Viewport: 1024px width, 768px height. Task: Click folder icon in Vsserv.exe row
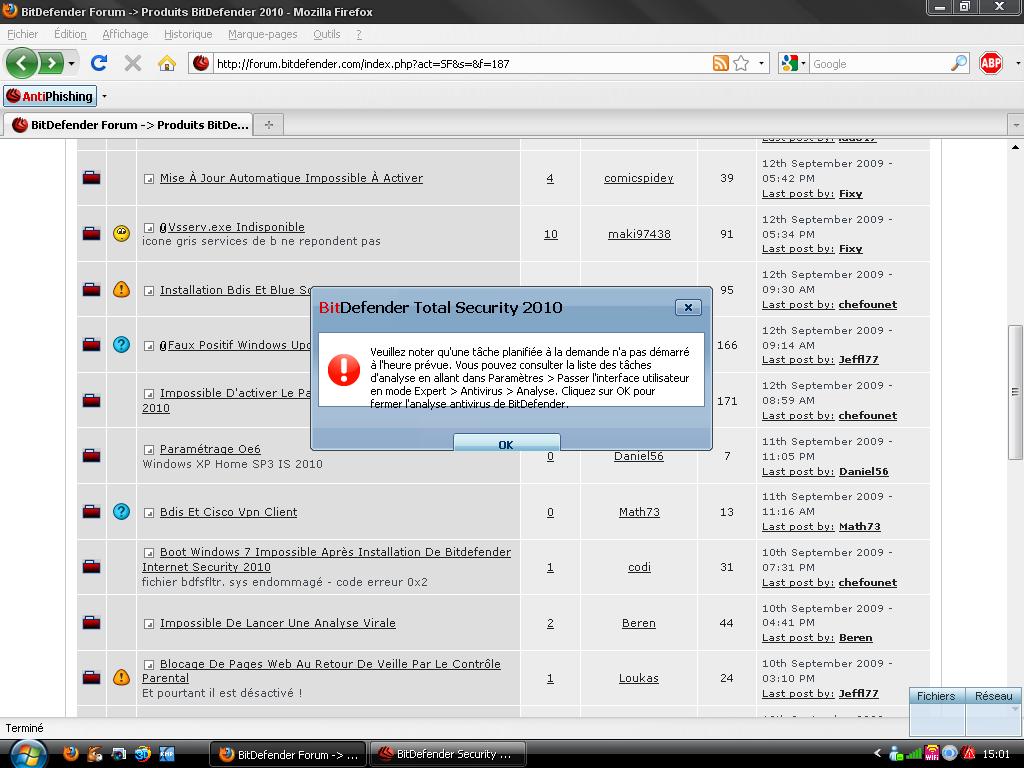pos(91,233)
